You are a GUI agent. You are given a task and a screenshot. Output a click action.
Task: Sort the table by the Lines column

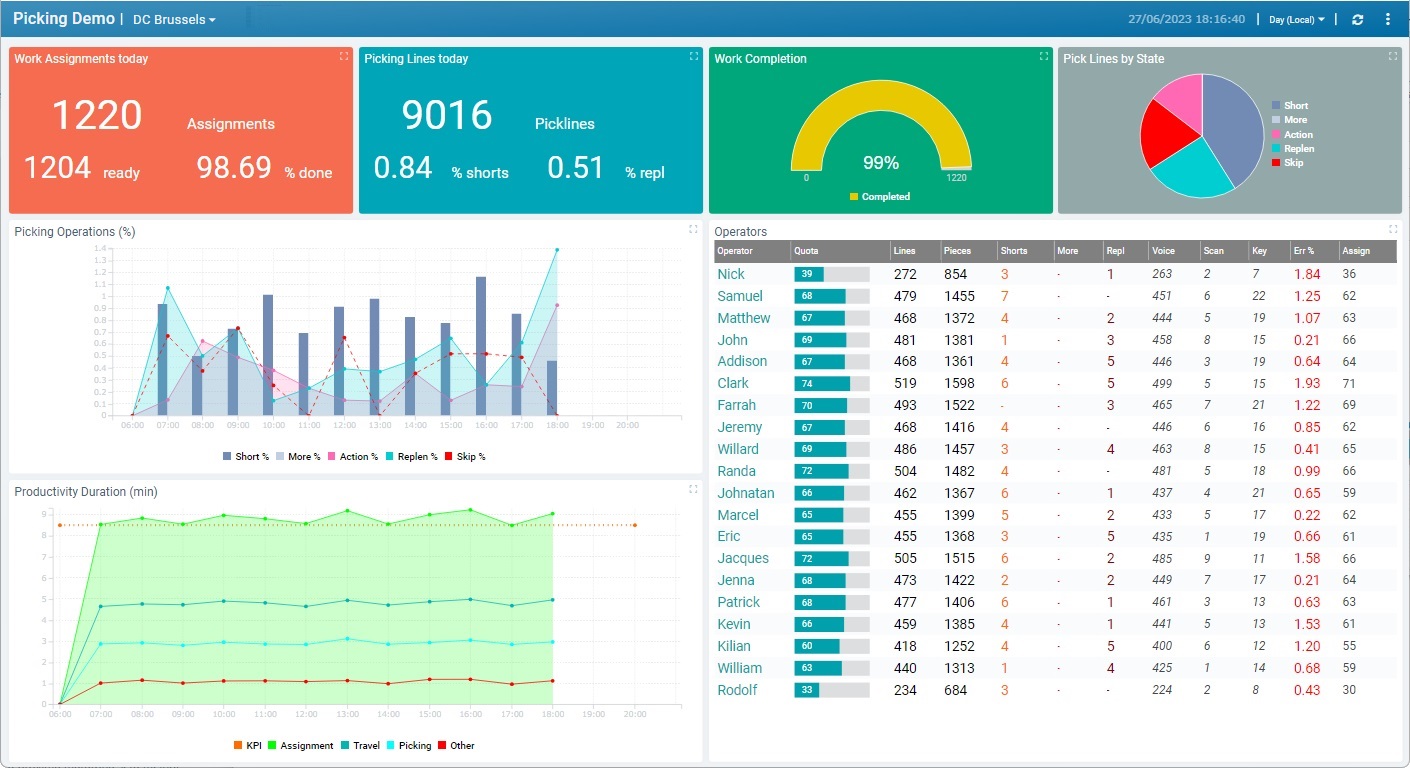click(904, 251)
